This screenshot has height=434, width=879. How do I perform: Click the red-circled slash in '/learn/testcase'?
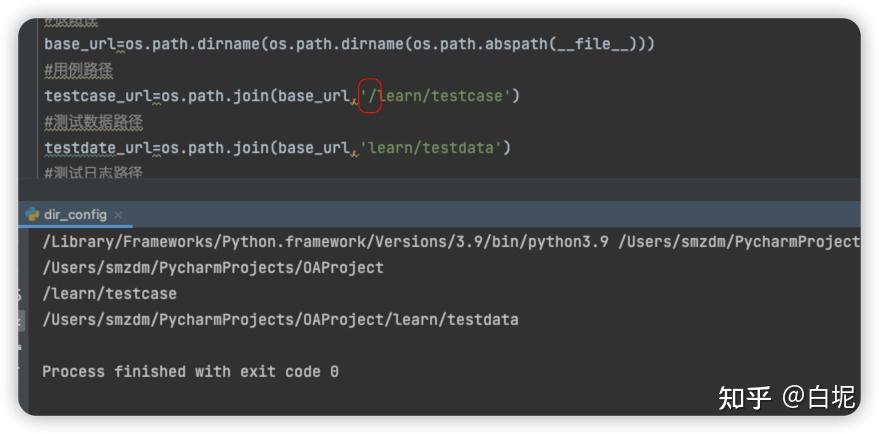[371, 96]
